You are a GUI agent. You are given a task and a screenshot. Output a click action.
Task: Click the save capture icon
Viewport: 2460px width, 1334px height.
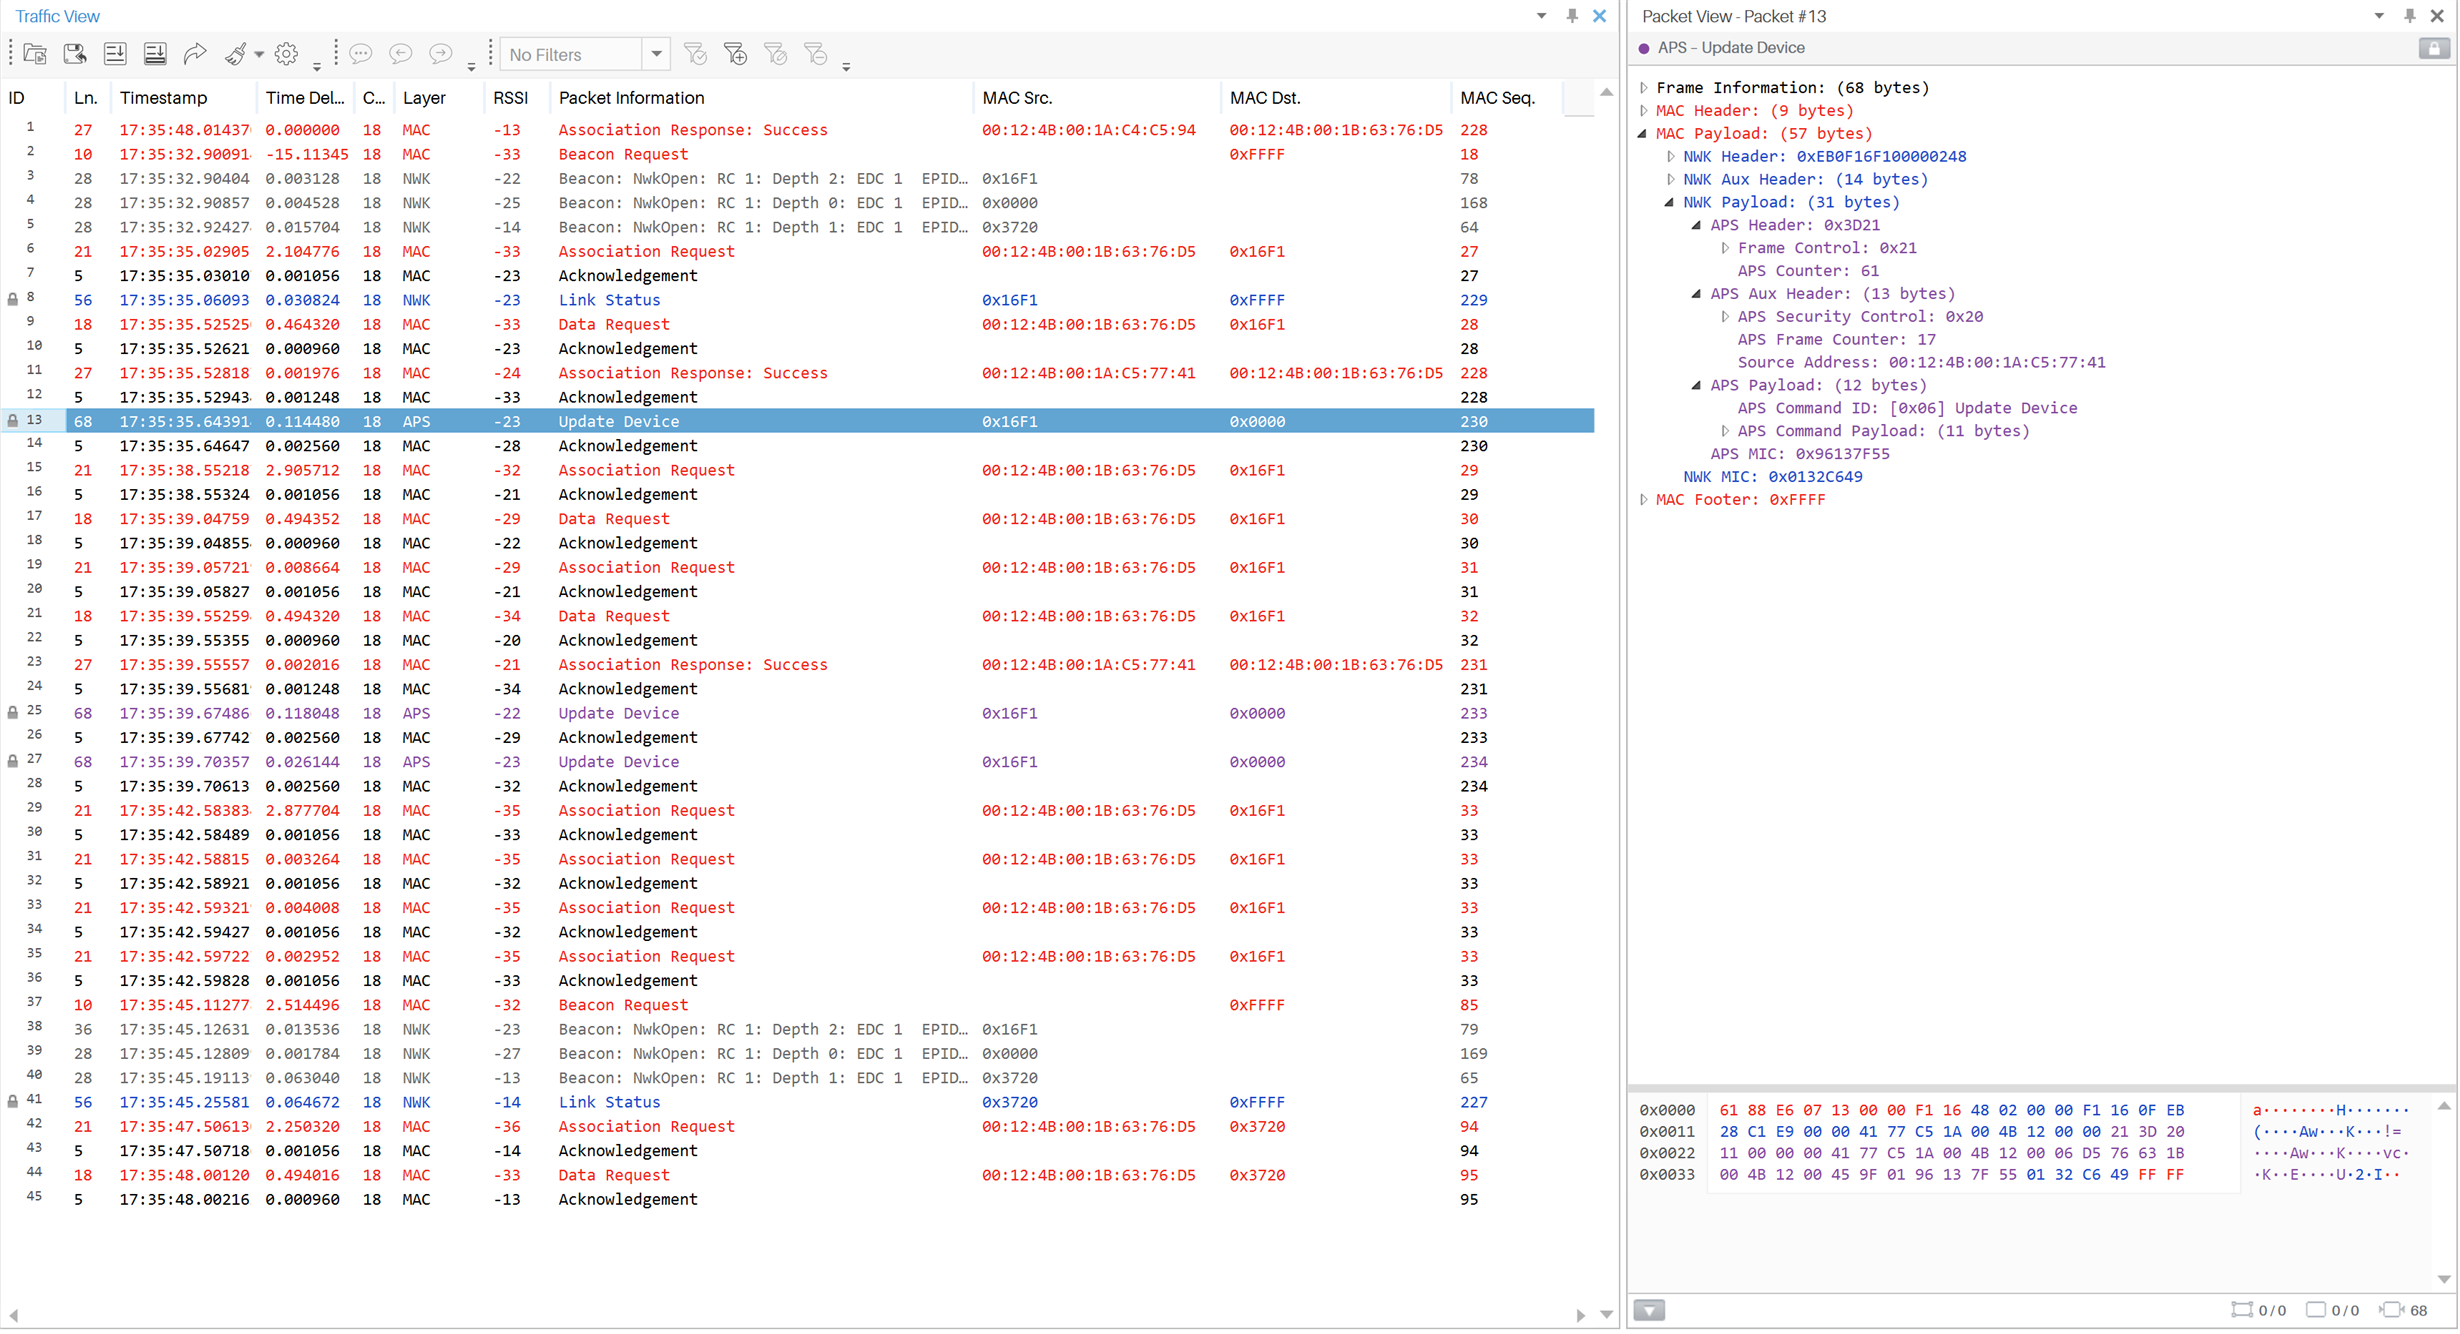tap(75, 54)
